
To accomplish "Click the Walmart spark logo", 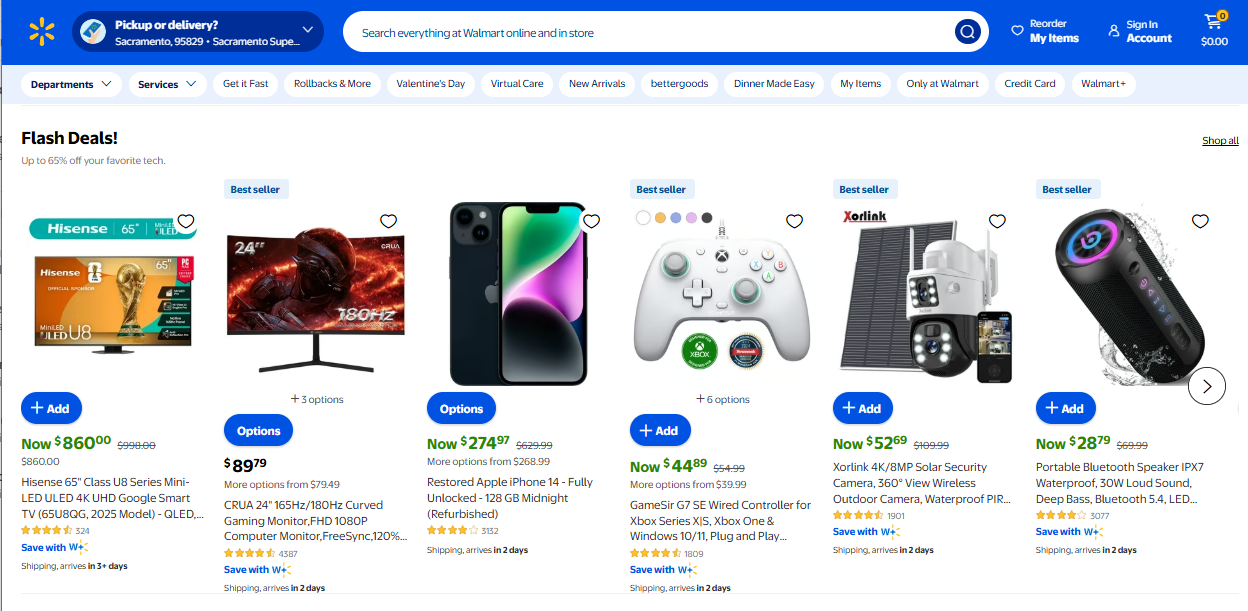I will coord(41,31).
